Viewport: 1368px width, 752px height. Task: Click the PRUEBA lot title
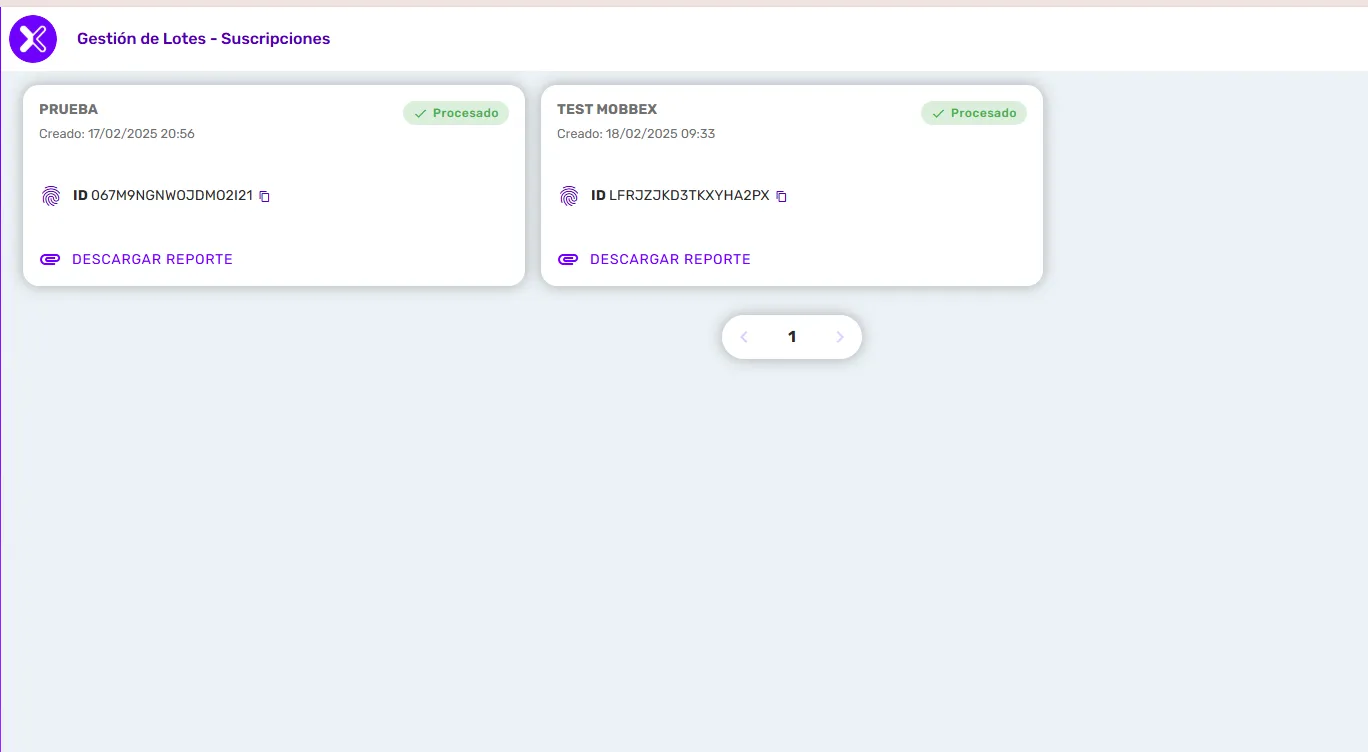pos(68,109)
